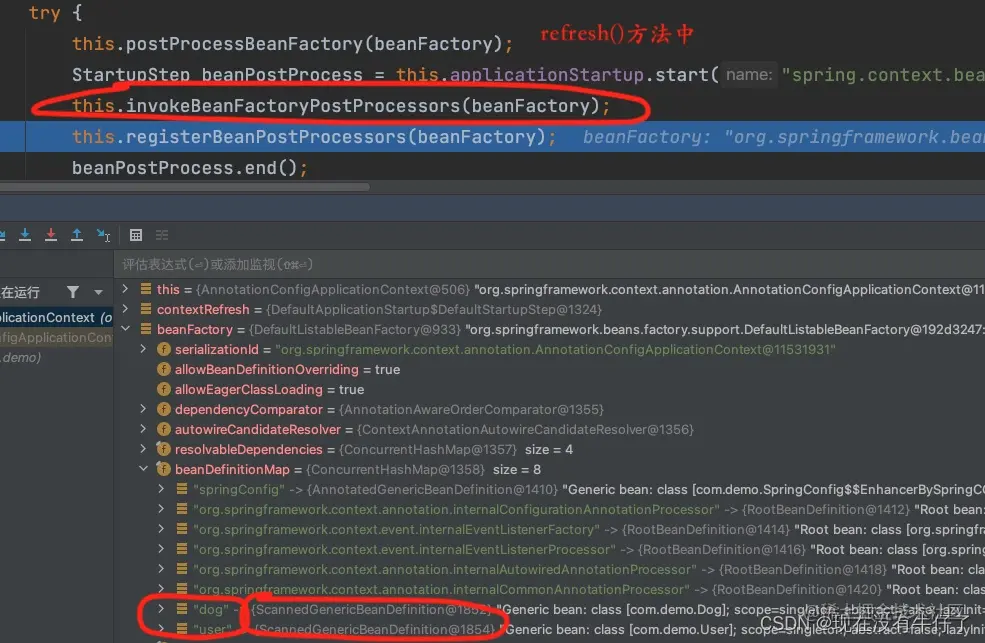Select the '.demo)' stack frame row
This screenshot has height=643, width=985.
(57, 357)
